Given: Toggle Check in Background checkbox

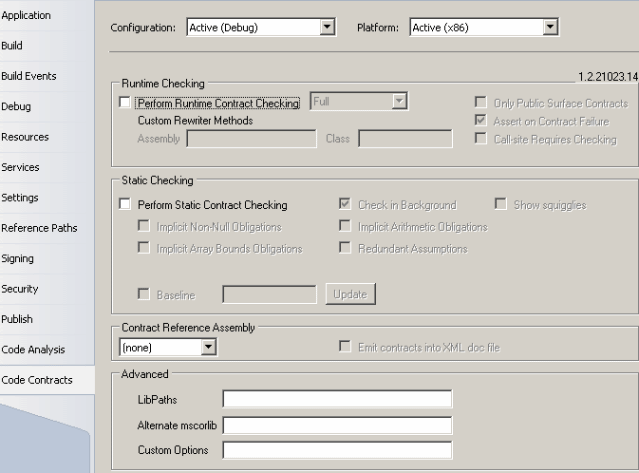Looking at the screenshot, I should [x=346, y=205].
